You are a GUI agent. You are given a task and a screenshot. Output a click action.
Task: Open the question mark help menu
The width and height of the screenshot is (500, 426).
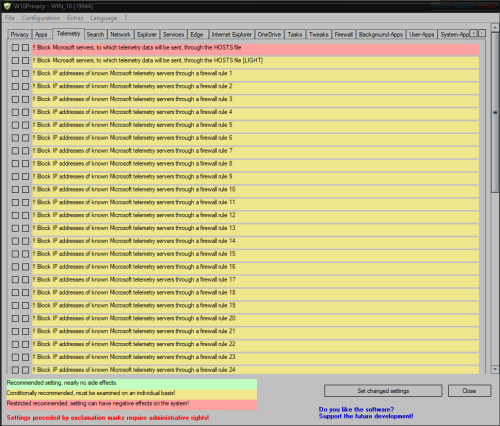tap(125, 18)
